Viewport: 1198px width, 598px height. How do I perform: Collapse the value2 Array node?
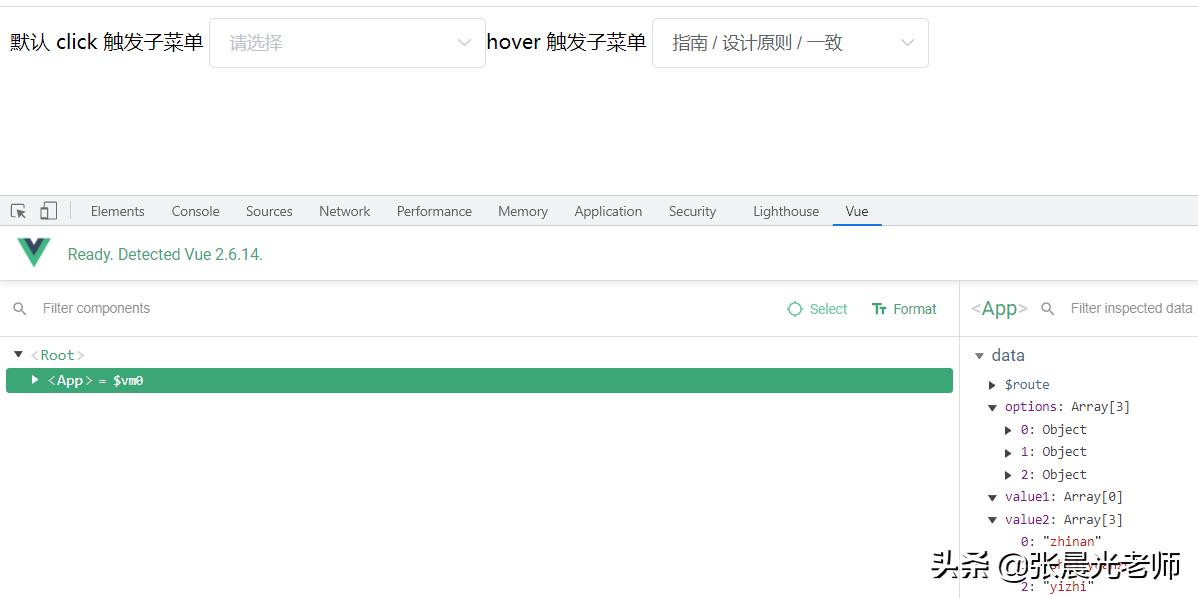[992, 519]
